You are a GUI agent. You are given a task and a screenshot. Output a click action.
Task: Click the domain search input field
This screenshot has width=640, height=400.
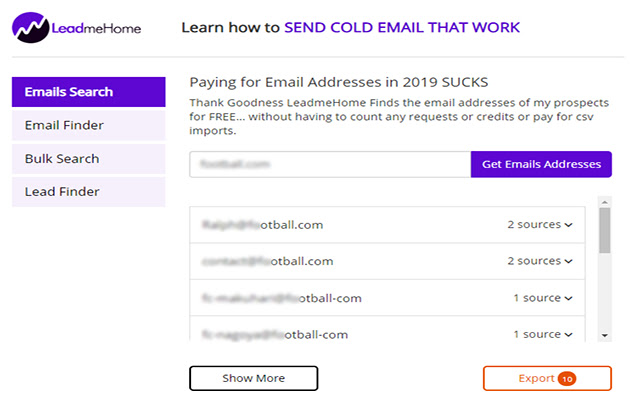(330, 164)
